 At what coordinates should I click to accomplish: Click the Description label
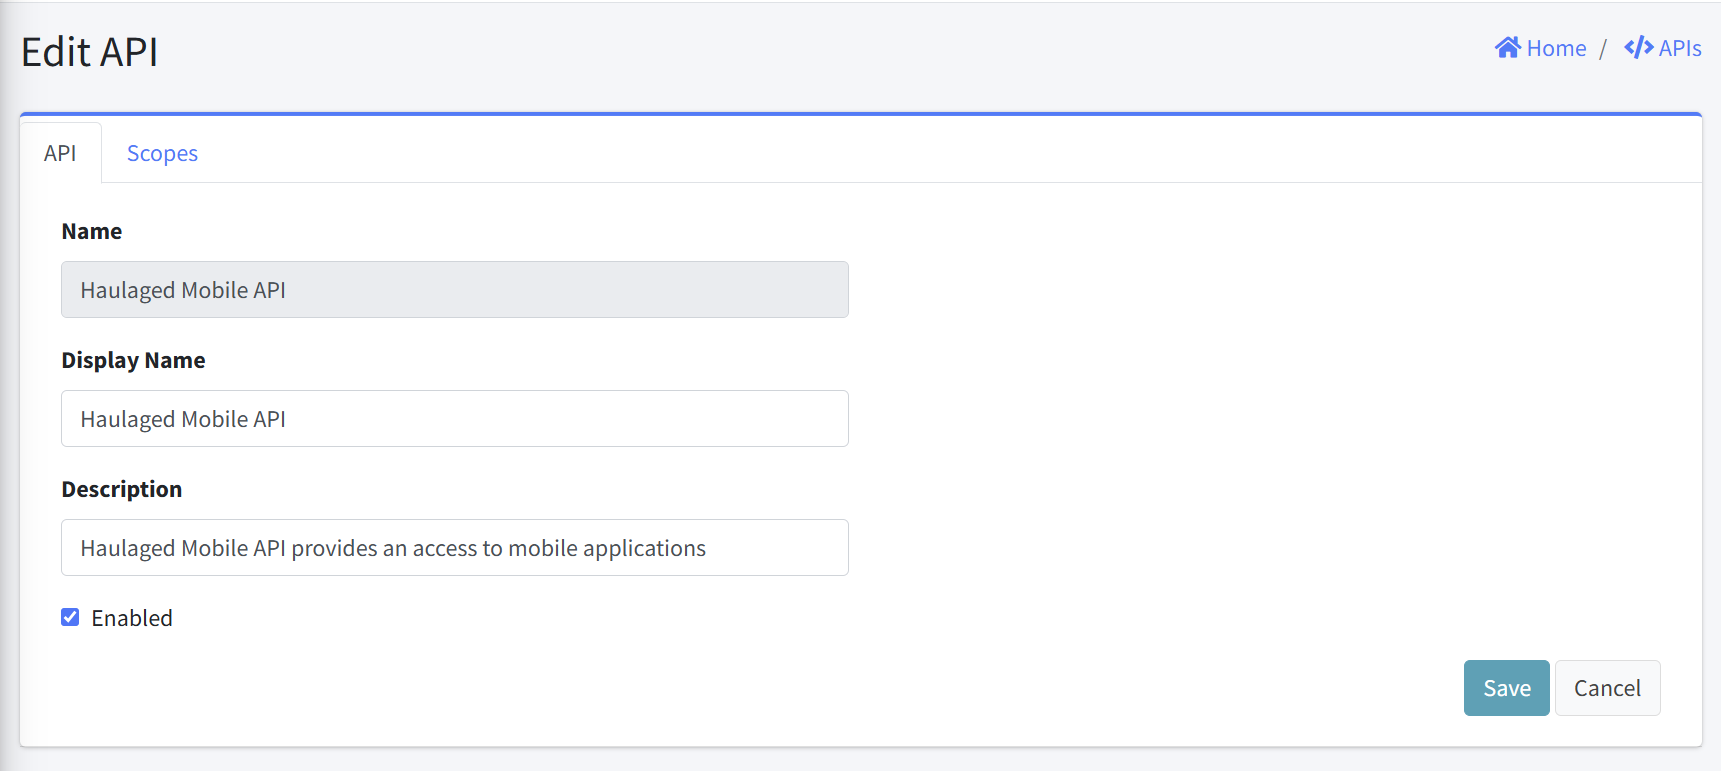pos(122,489)
